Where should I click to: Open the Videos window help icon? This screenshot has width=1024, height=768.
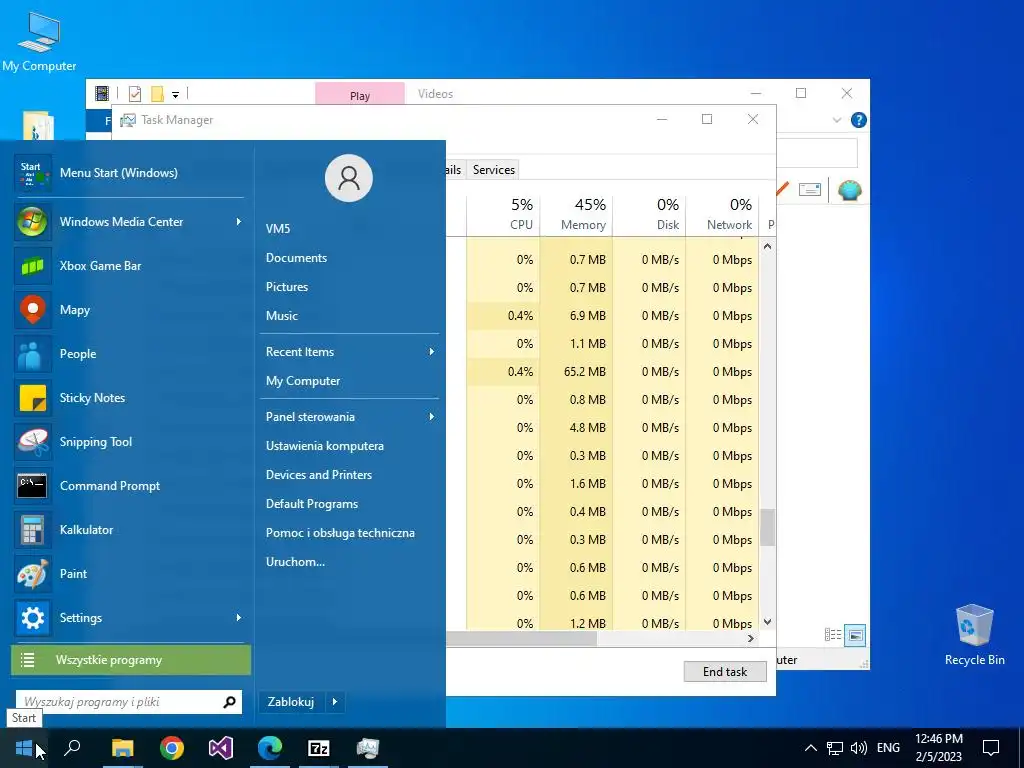(859, 120)
